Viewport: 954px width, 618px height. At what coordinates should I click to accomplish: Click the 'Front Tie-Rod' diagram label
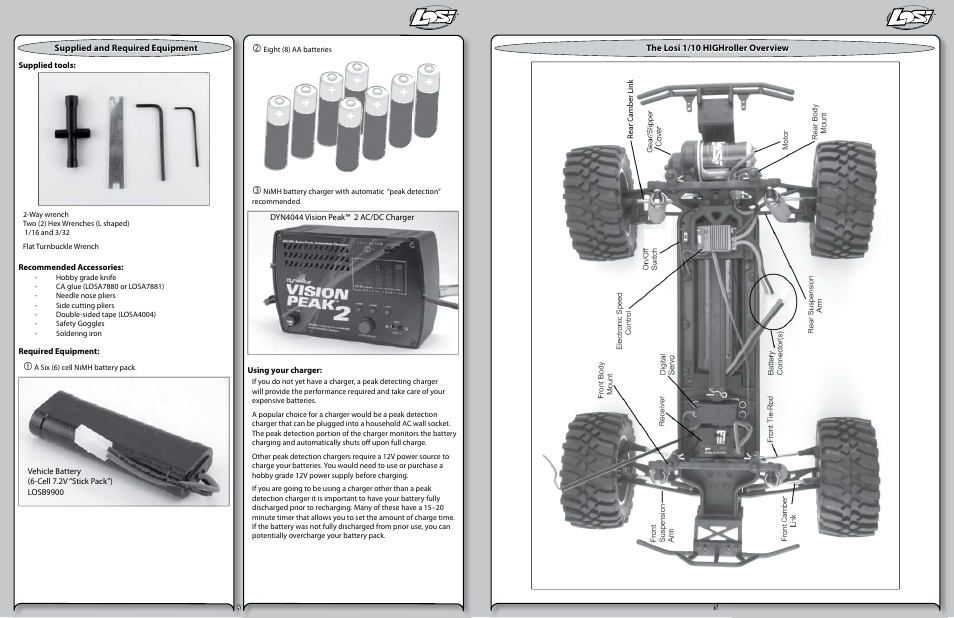[770, 419]
